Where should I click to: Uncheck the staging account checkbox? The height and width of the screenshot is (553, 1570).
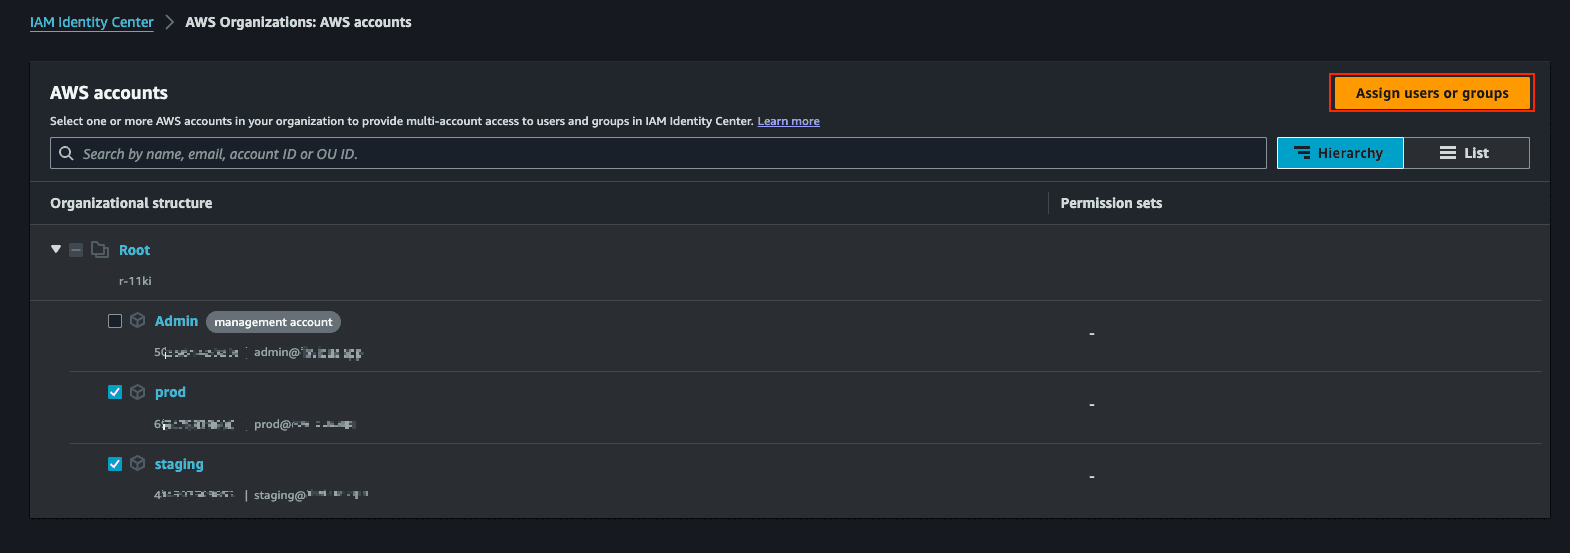115,464
